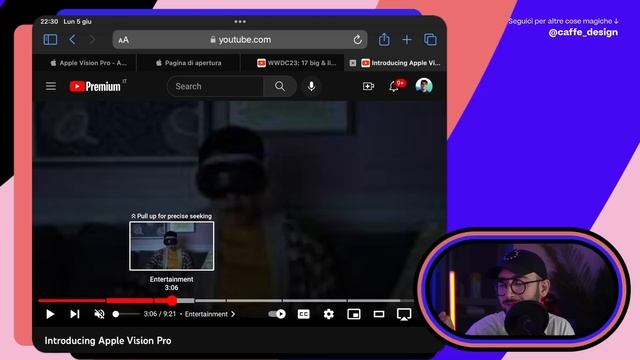Close the Introducing Apple Vision tab

(x=353, y=63)
